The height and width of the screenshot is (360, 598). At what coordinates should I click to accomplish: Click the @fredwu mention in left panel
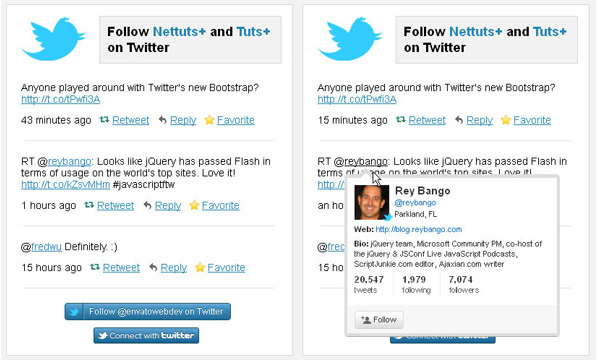46,247
